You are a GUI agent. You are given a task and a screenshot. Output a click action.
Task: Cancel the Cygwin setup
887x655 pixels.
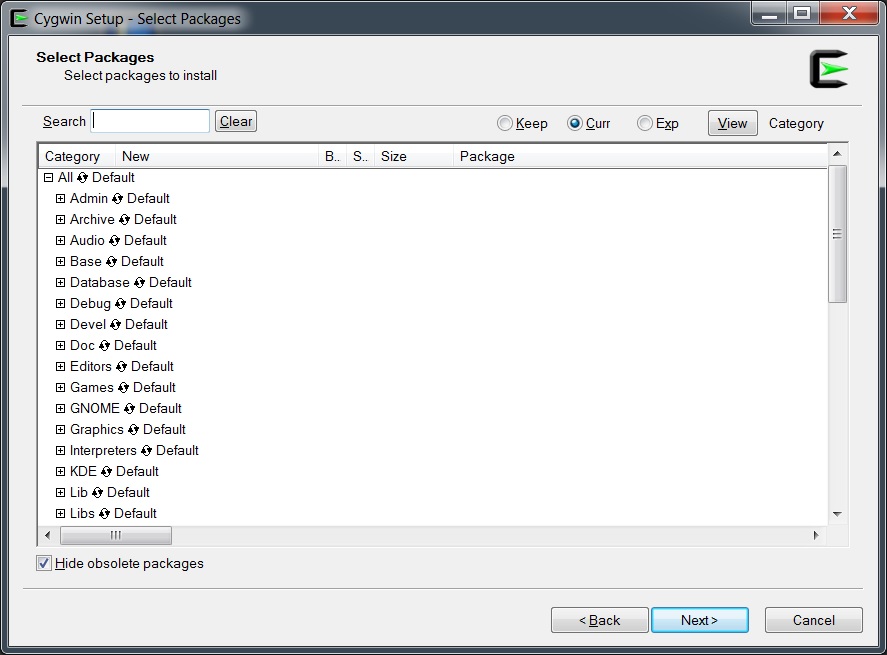[813, 620]
